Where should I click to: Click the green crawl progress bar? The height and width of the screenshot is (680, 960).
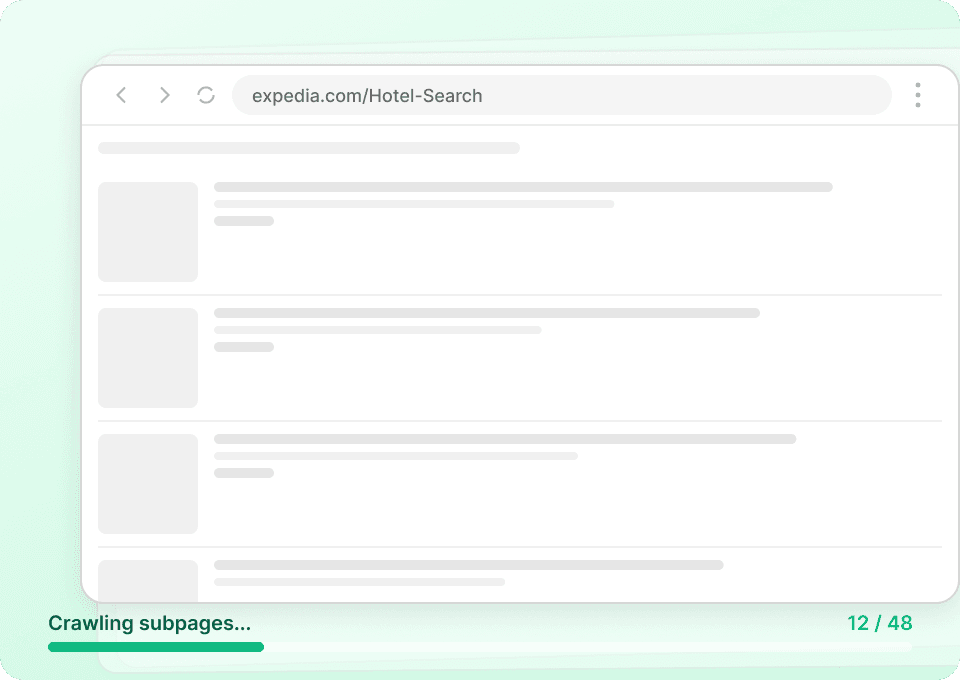pyautogui.click(x=156, y=647)
